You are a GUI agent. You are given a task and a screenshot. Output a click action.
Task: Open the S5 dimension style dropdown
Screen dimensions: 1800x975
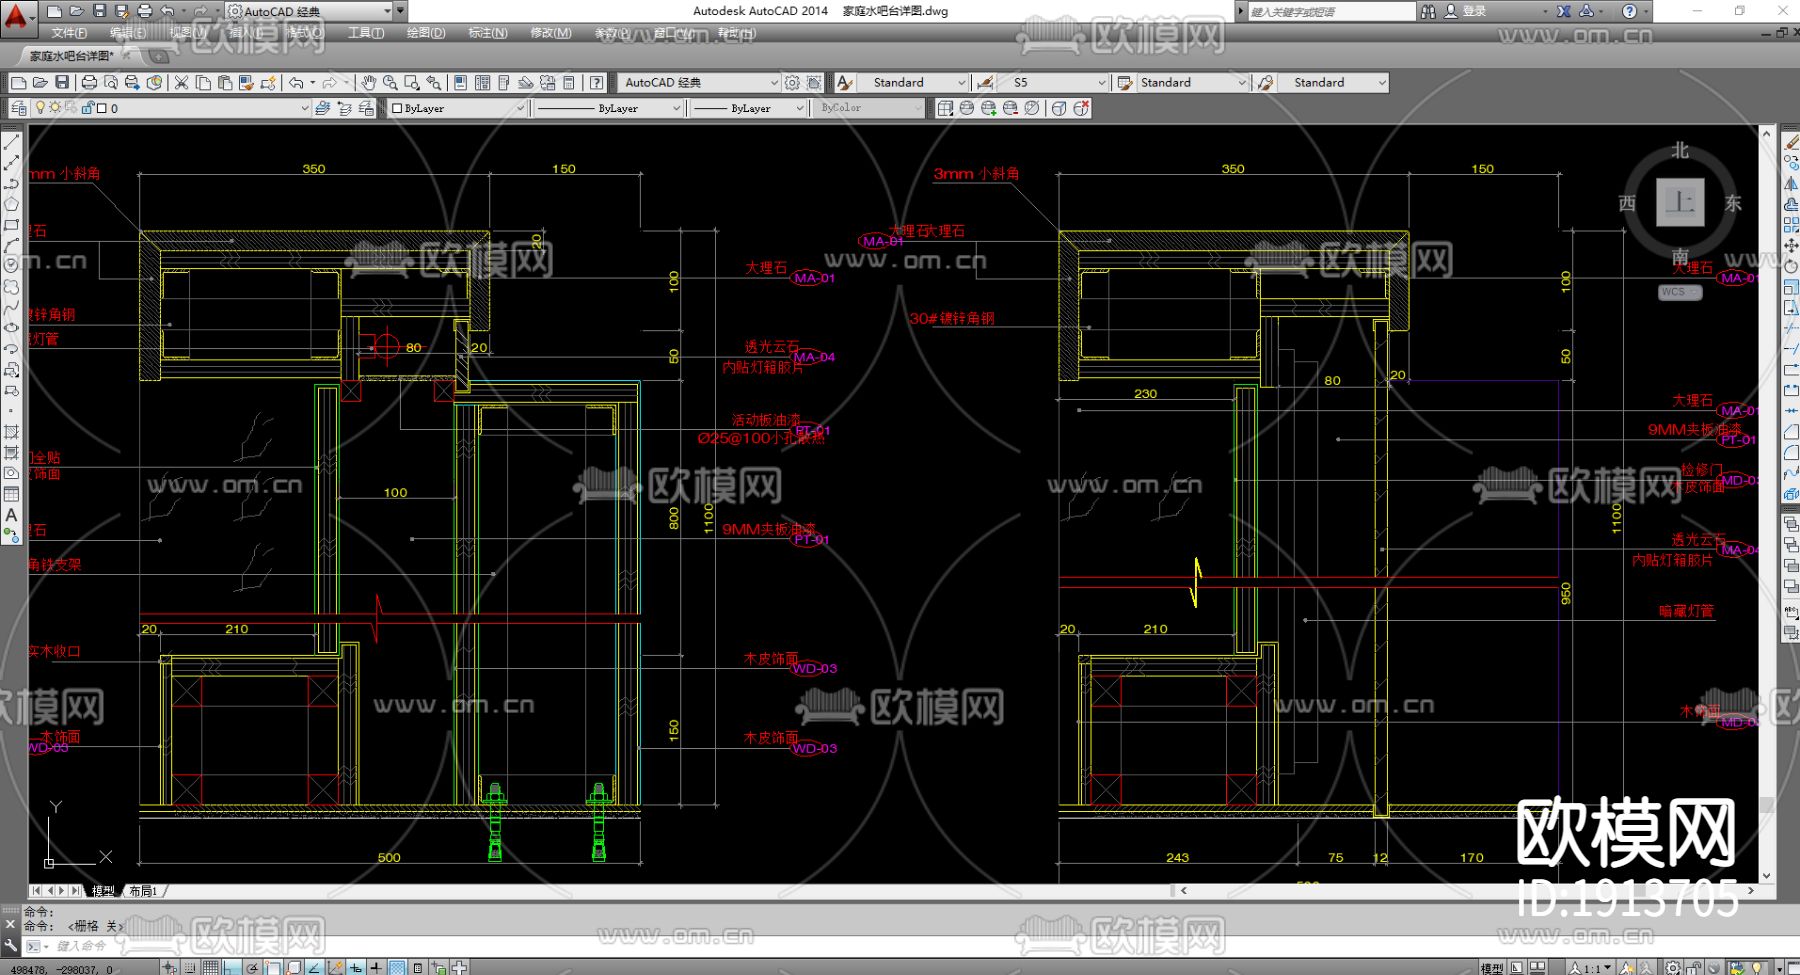[x=1101, y=83]
